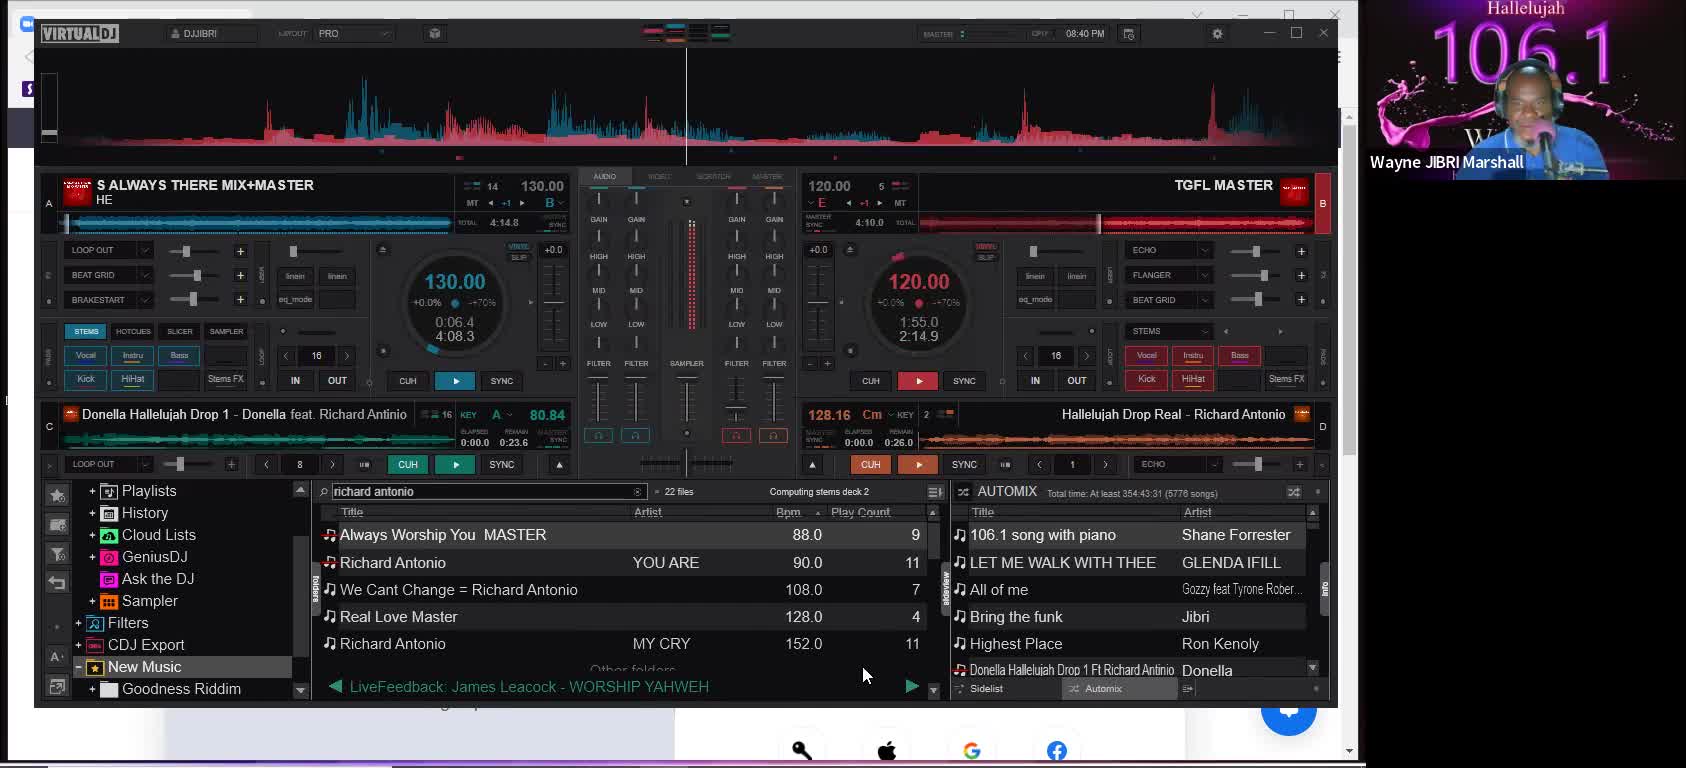This screenshot has height=768, width=1686.
Task: Expand the Filters folder
Action: pyautogui.click(x=78, y=623)
